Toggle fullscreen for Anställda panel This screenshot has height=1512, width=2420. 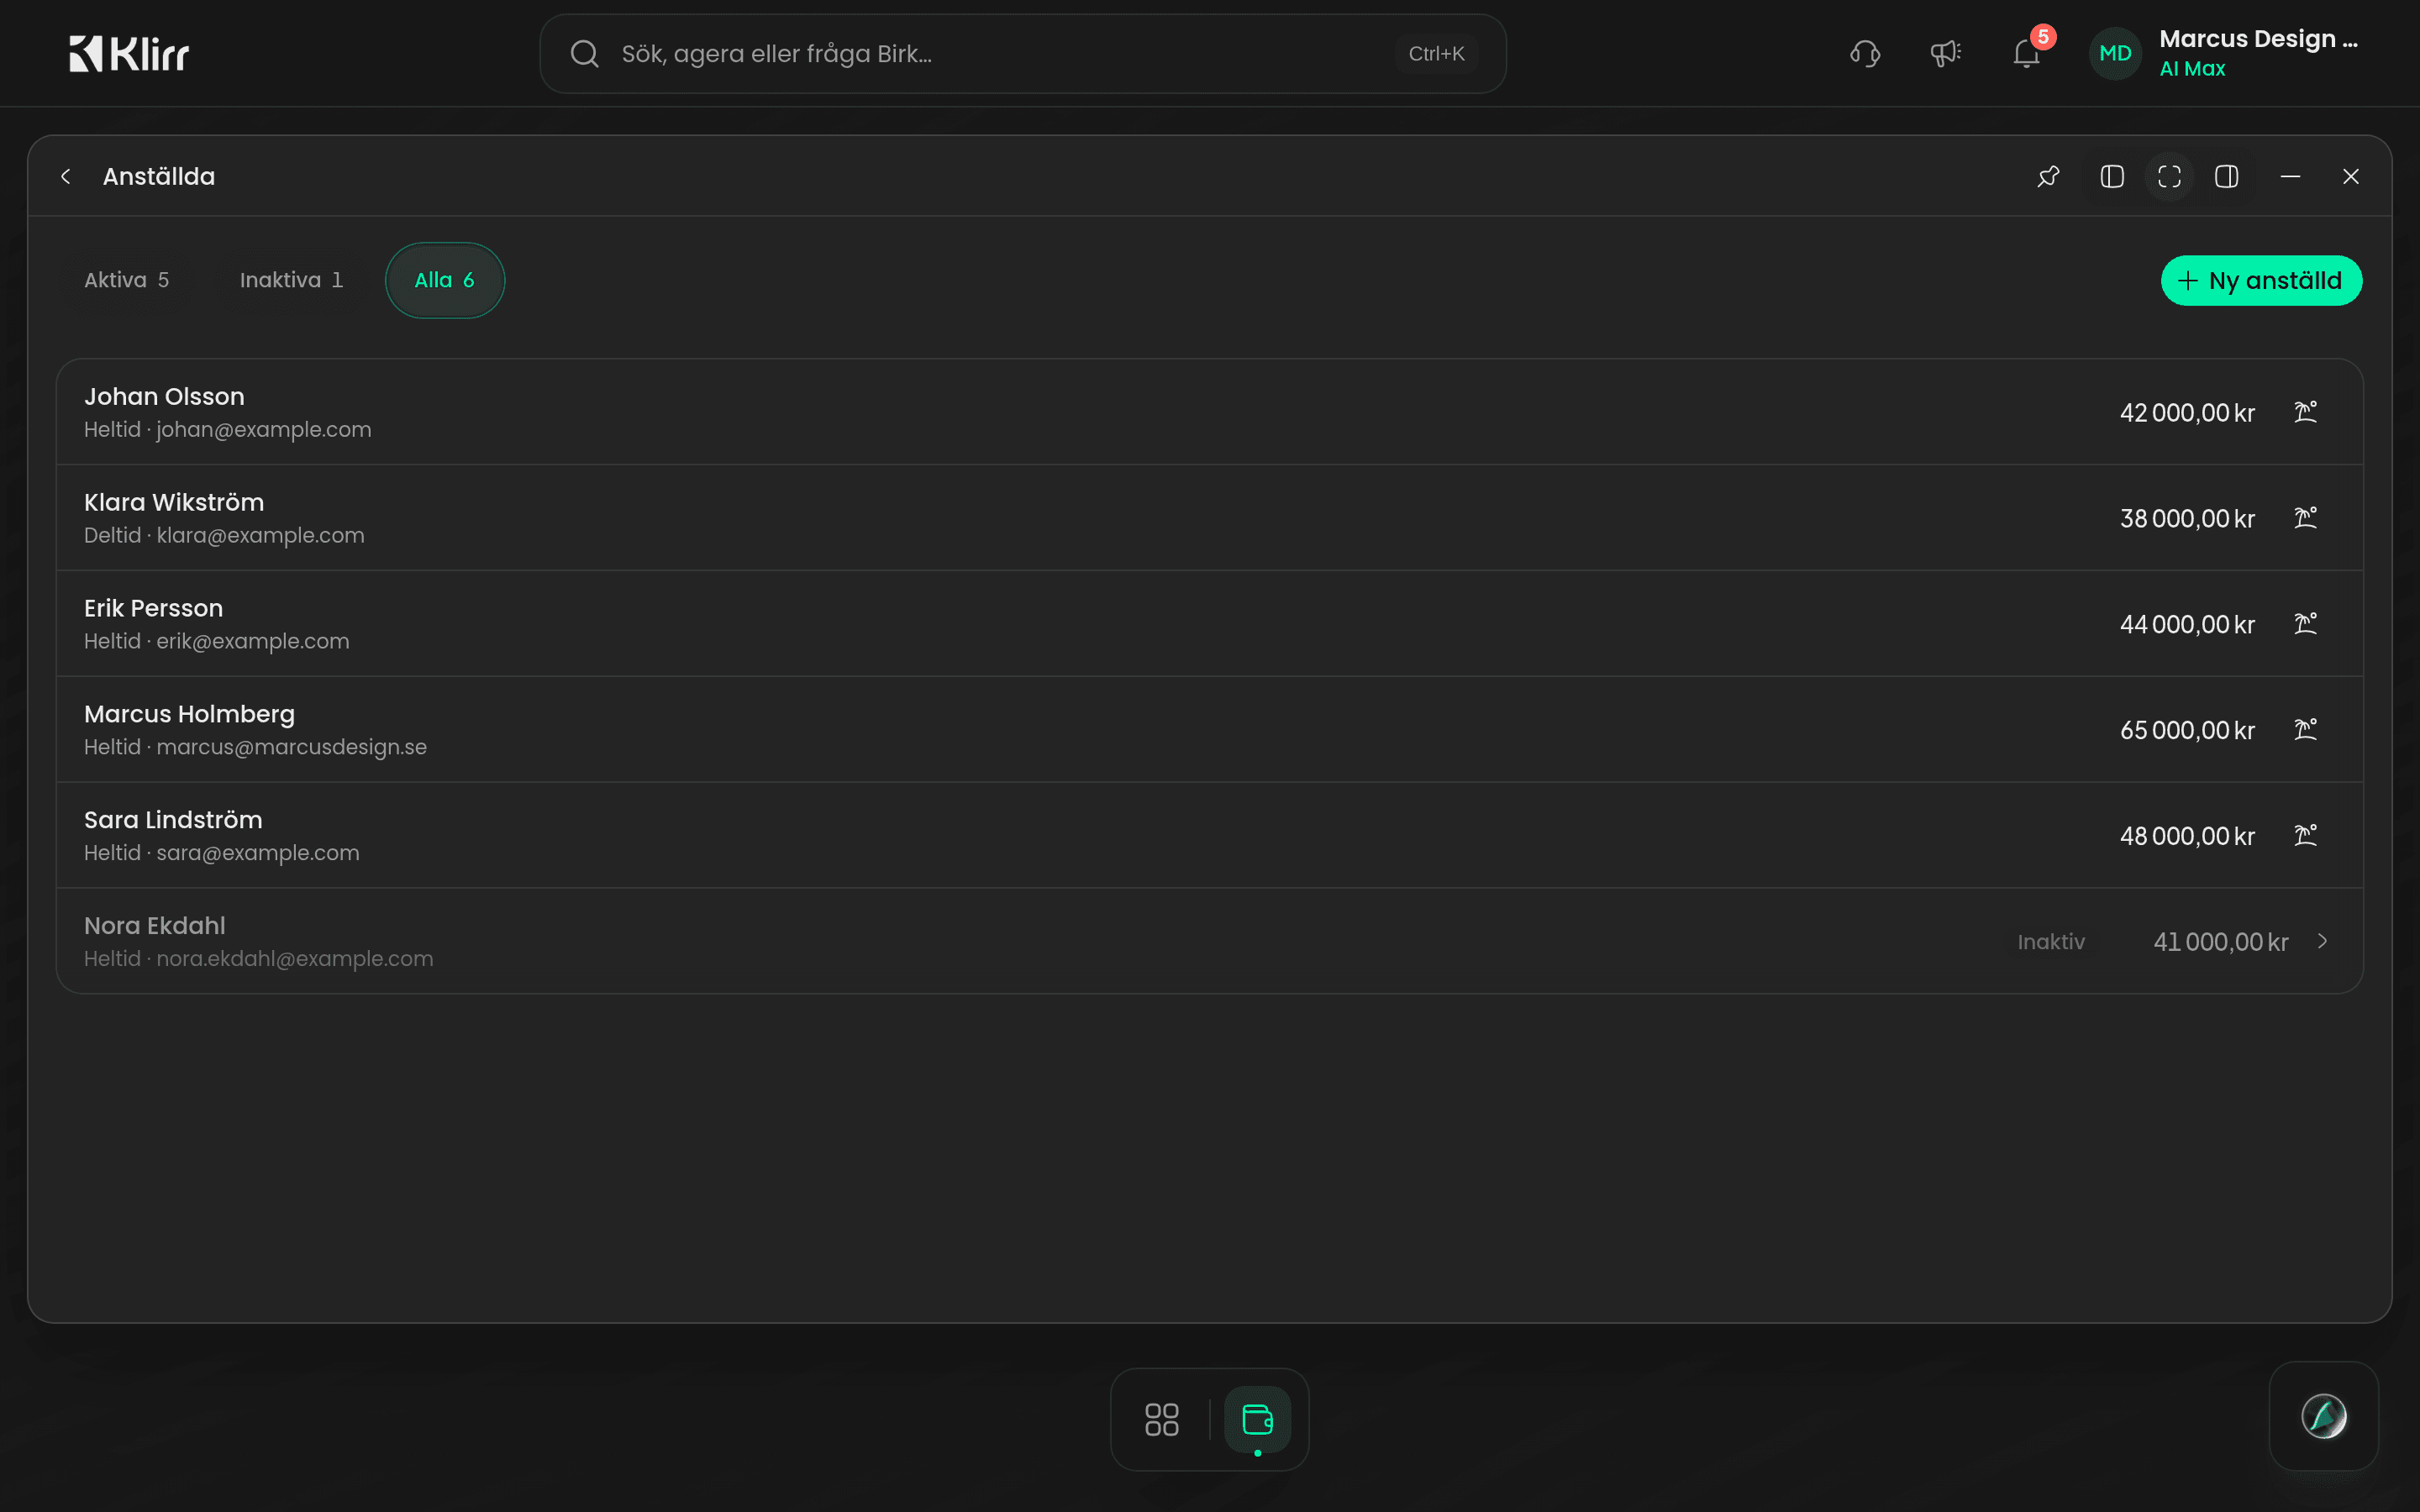click(x=2169, y=177)
